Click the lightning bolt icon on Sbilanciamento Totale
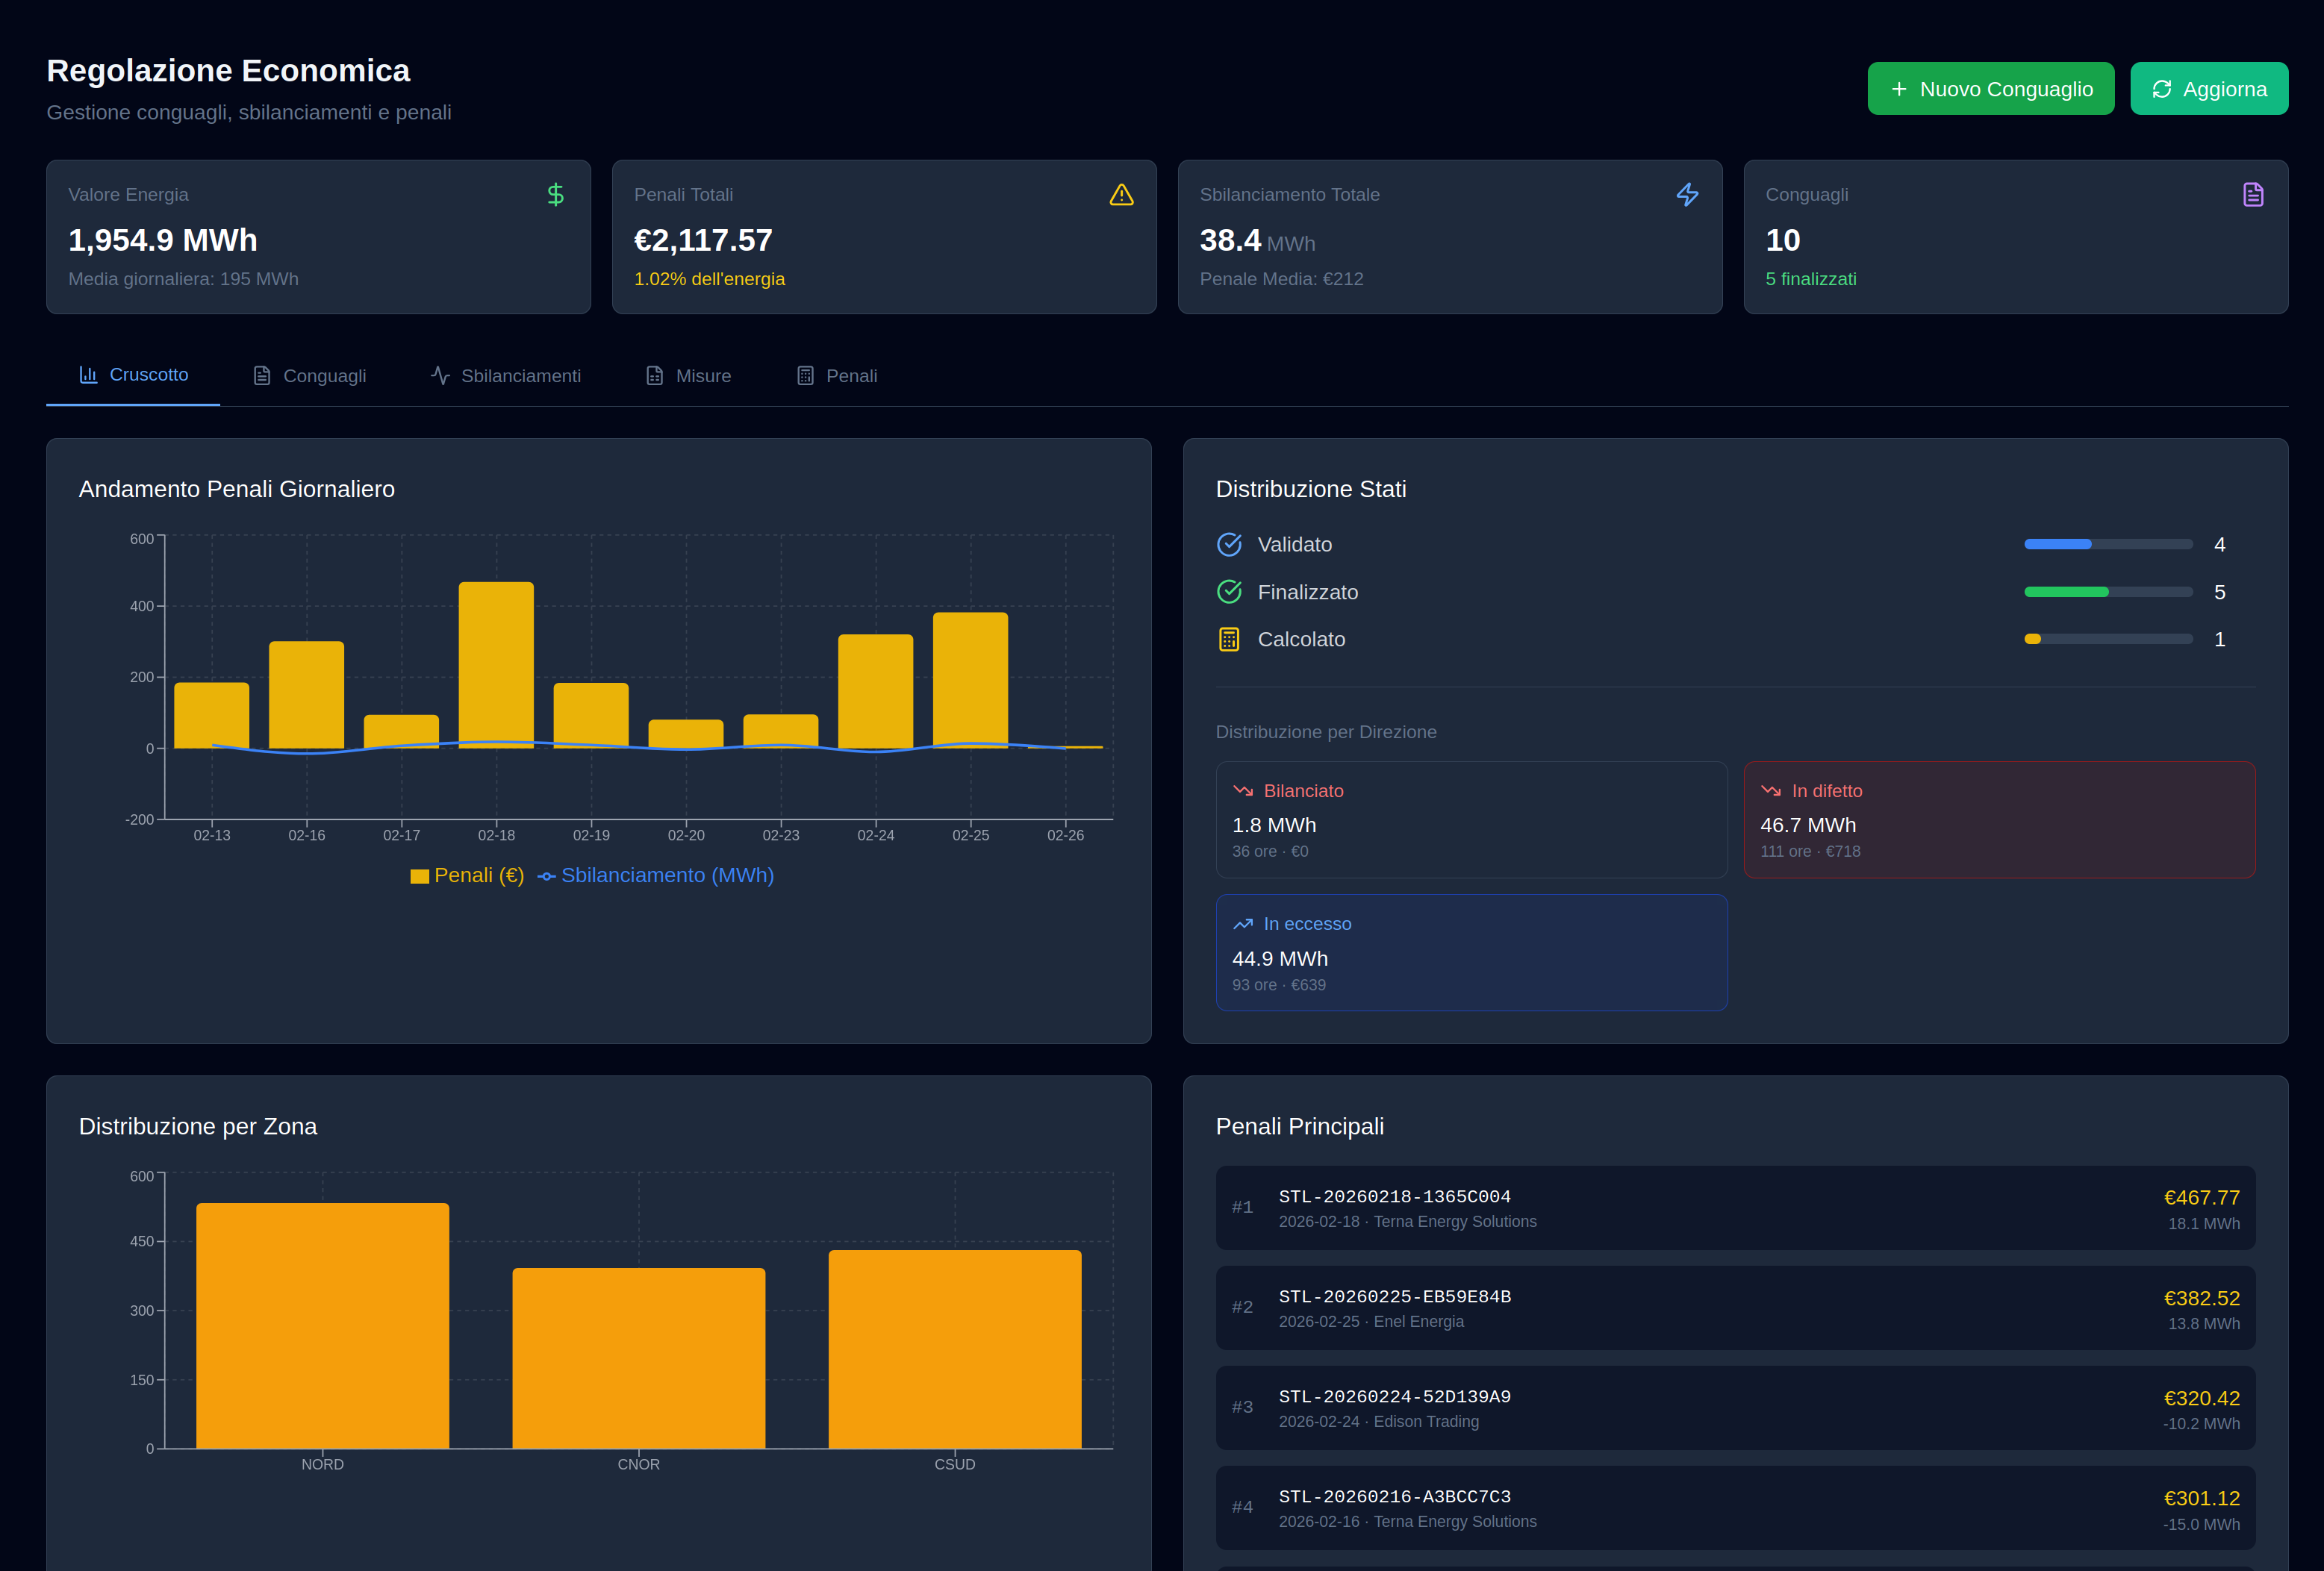This screenshot has width=2324, height=1571. [1687, 194]
